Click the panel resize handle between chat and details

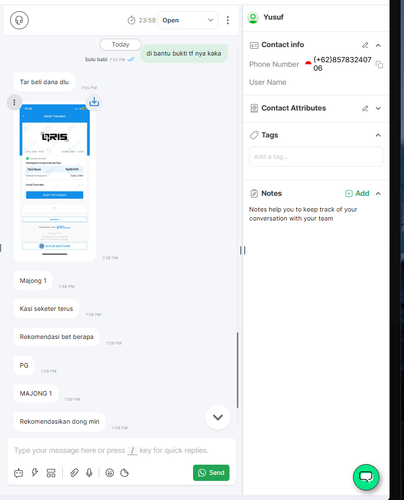click(x=243, y=250)
